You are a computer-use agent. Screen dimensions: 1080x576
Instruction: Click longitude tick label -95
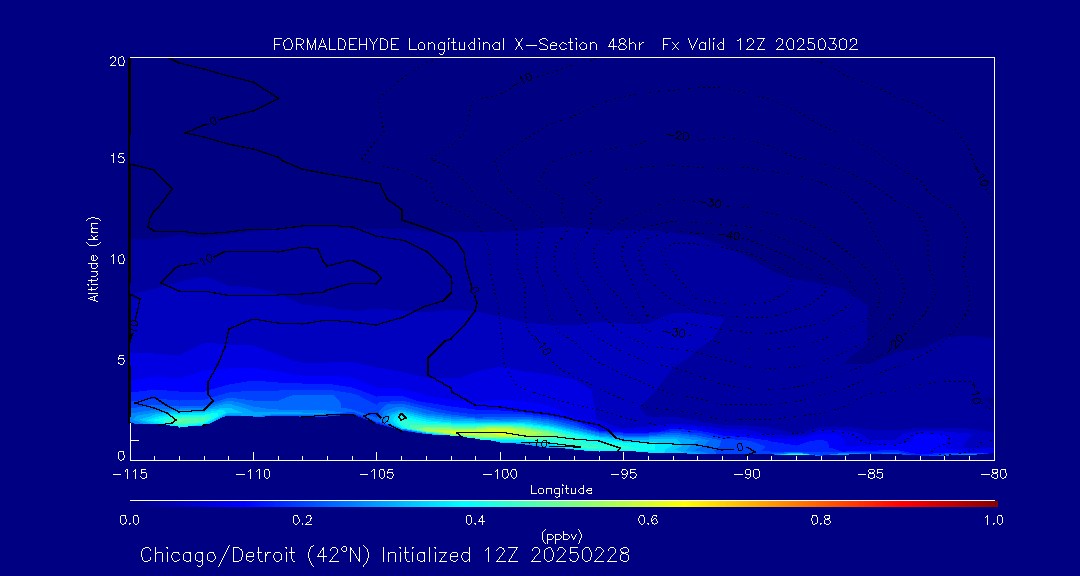tap(623, 474)
